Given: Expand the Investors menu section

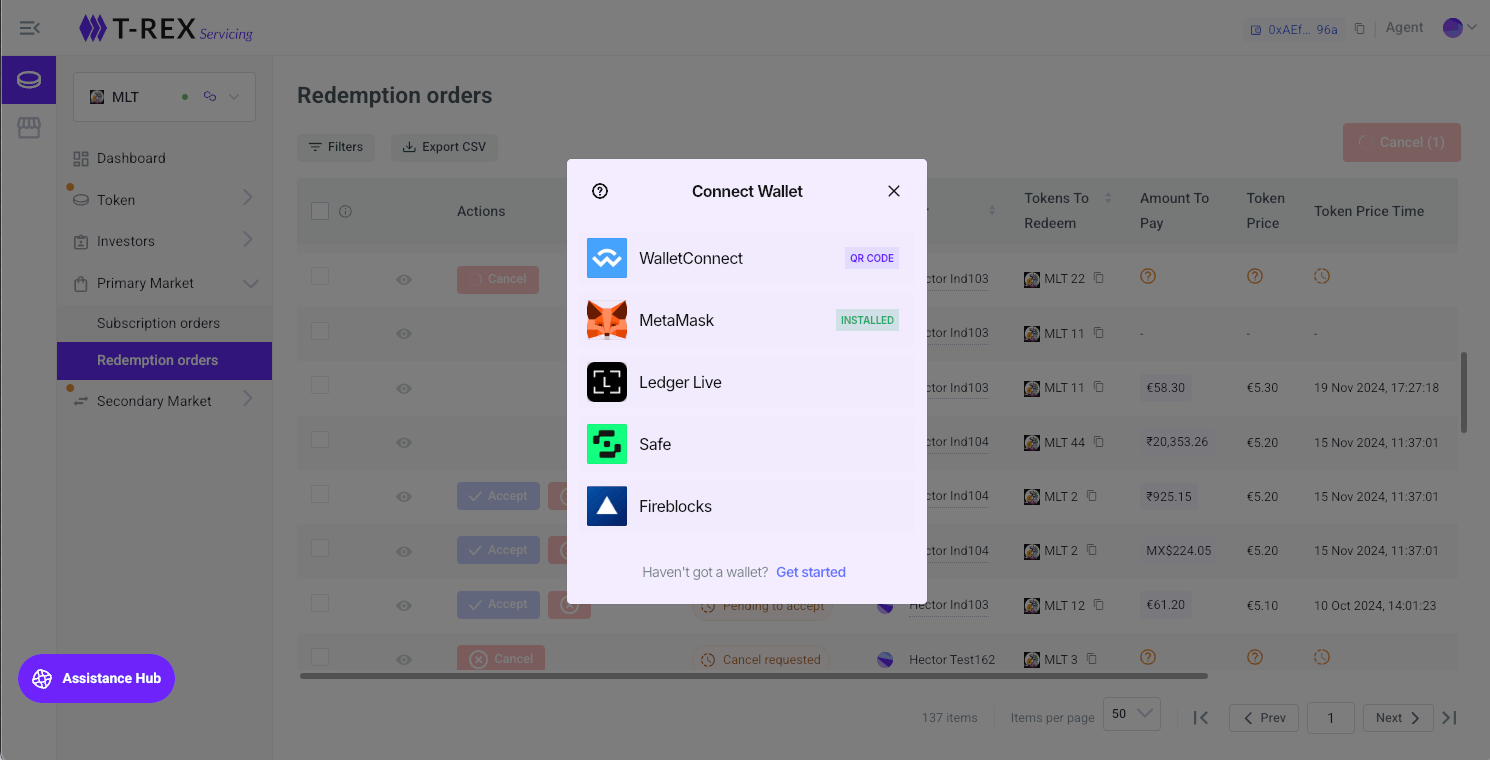Looking at the screenshot, I should tap(164, 241).
